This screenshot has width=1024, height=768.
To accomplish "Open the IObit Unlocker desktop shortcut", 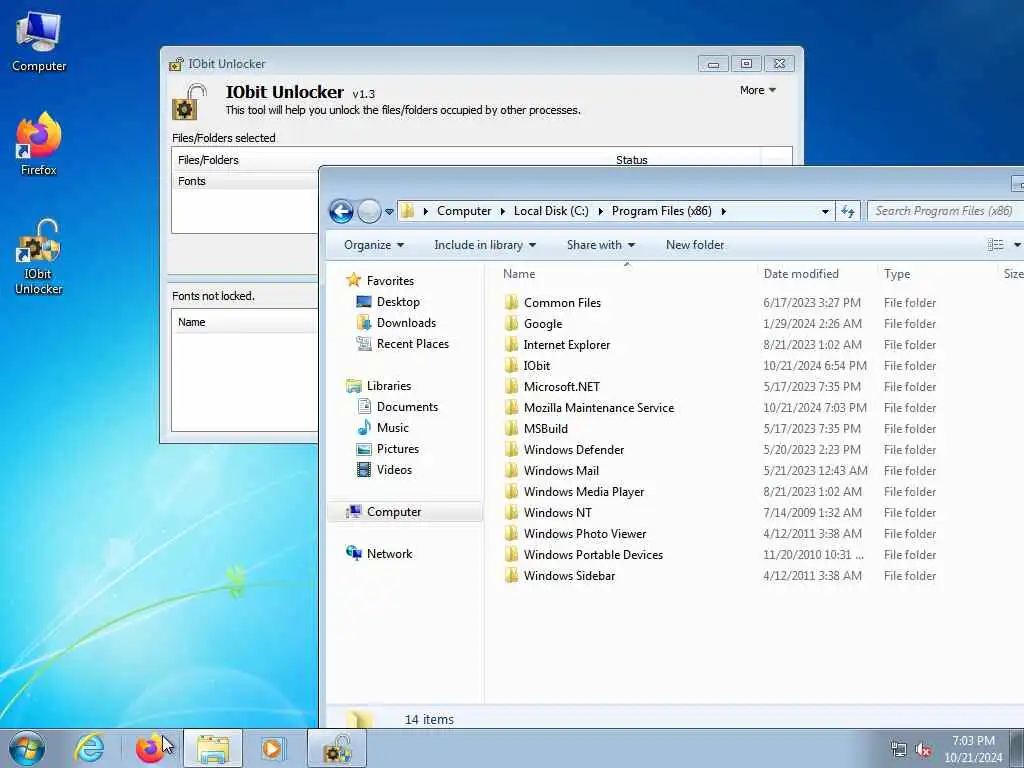I will 39,257.
